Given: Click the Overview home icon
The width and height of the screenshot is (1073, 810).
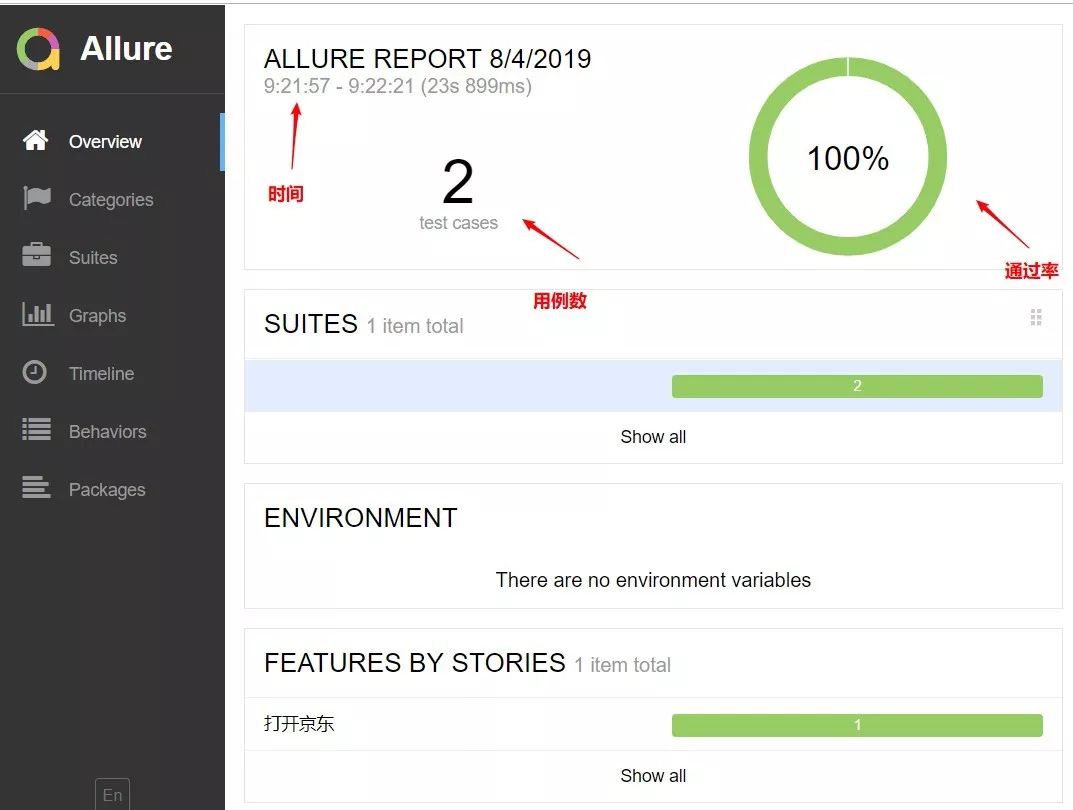Looking at the screenshot, I should pyautogui.click(x=35, y=140).
